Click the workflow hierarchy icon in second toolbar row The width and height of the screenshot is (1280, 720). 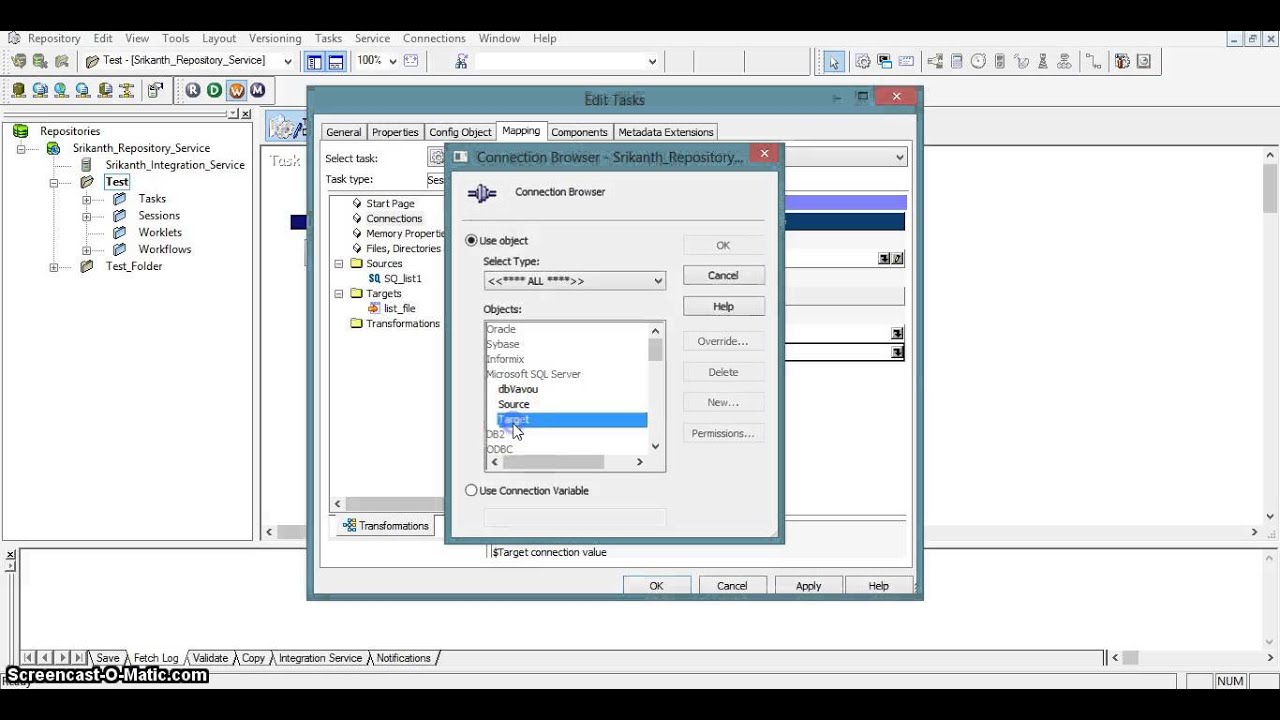126,90
